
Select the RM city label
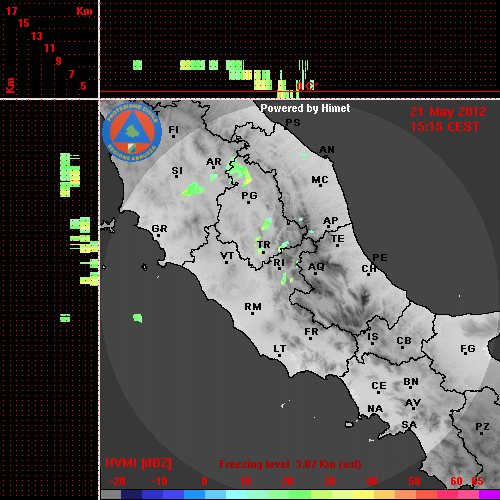tap(253, 307)
